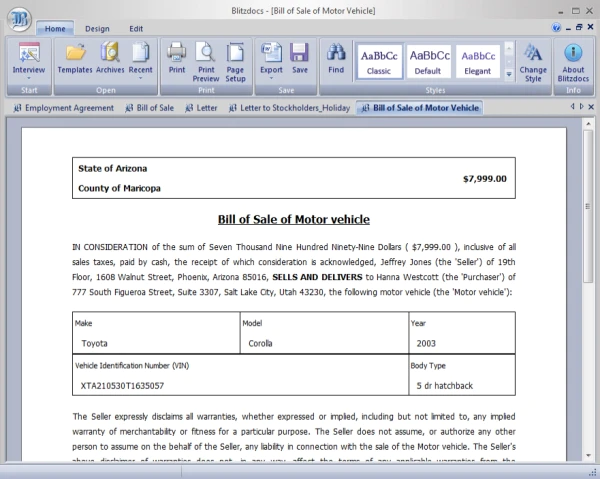Screen dimensions: 600x479
Task: Expand the Recent dropdown arrow
Action: (140, 78)
